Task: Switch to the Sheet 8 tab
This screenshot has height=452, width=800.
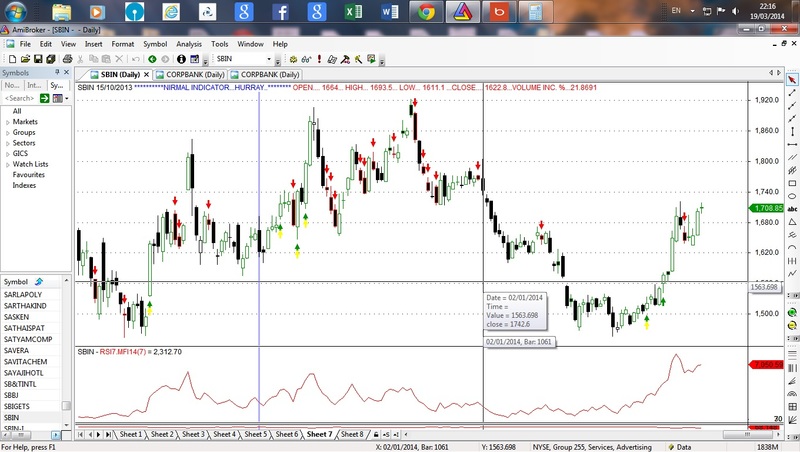Action: pyautogui.click(x=352, y=435)
